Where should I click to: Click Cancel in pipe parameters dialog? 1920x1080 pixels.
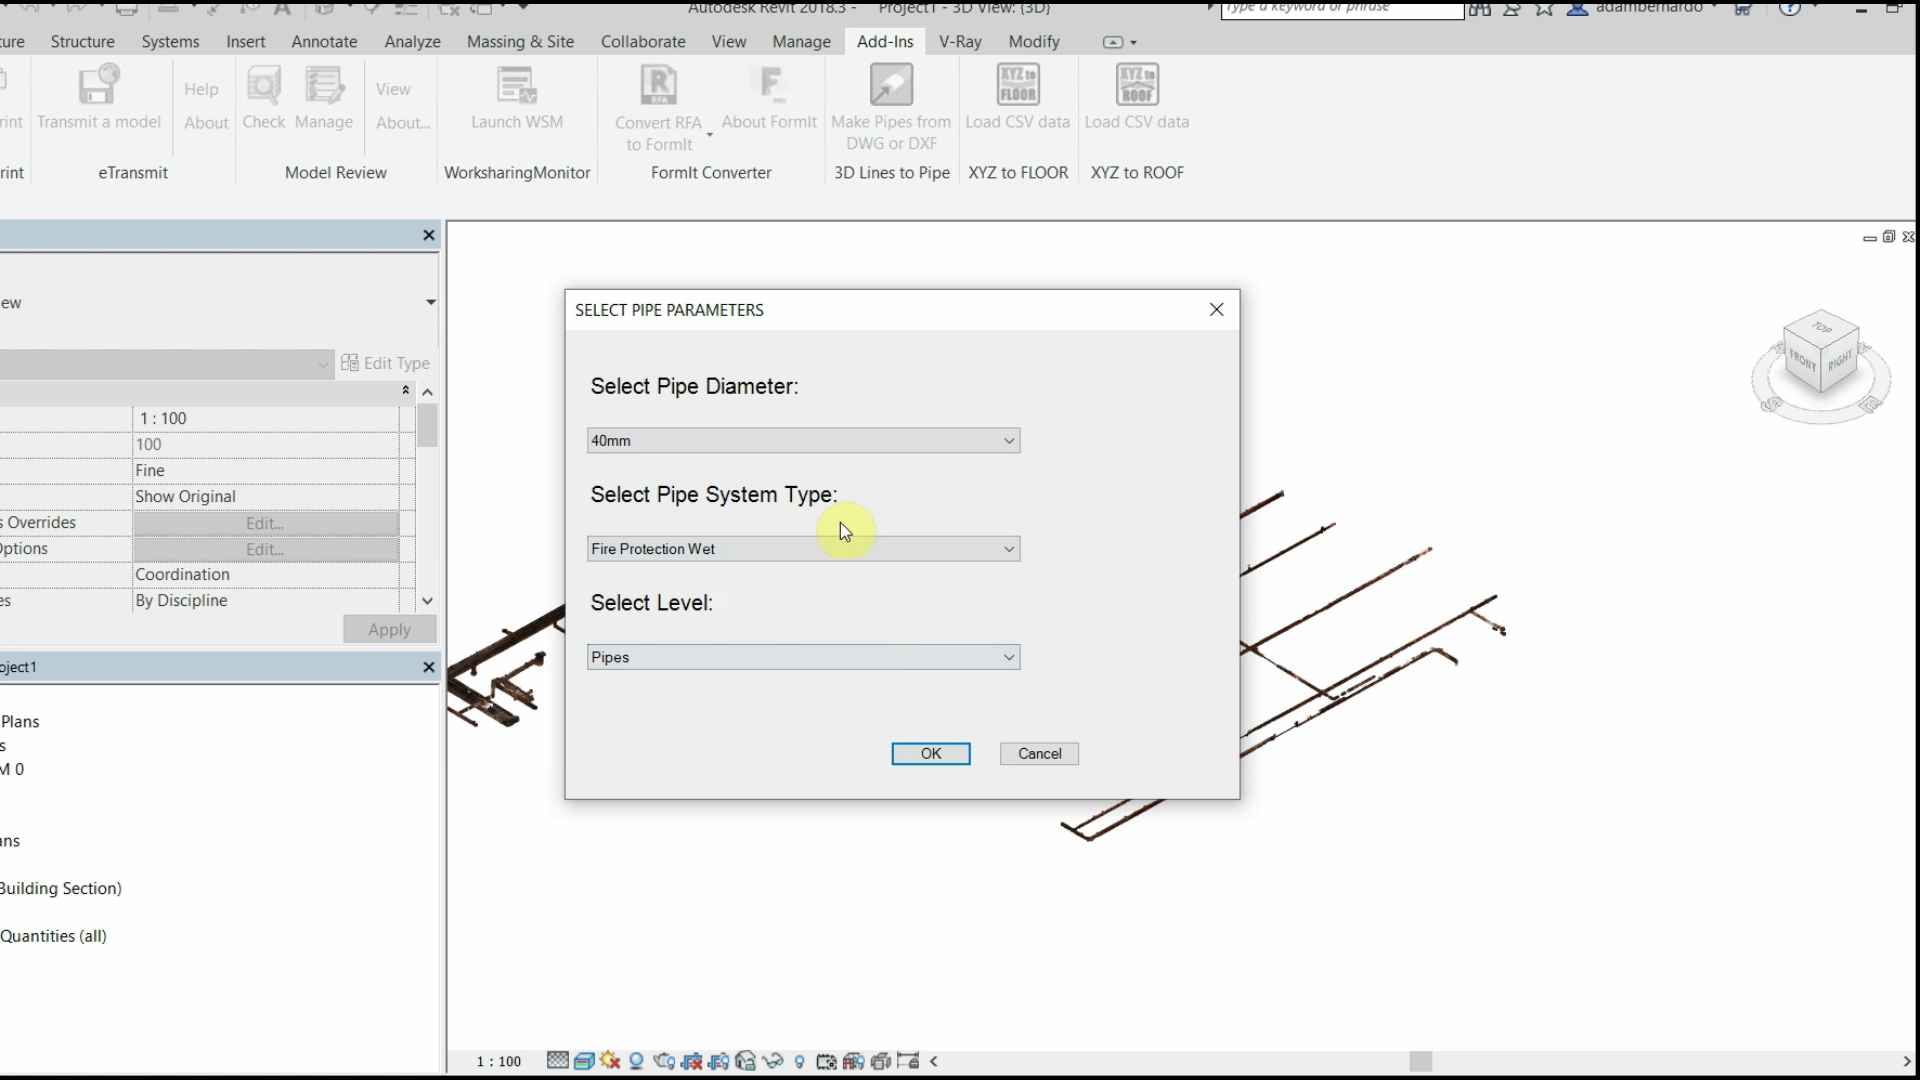(x=1039, y=754)
